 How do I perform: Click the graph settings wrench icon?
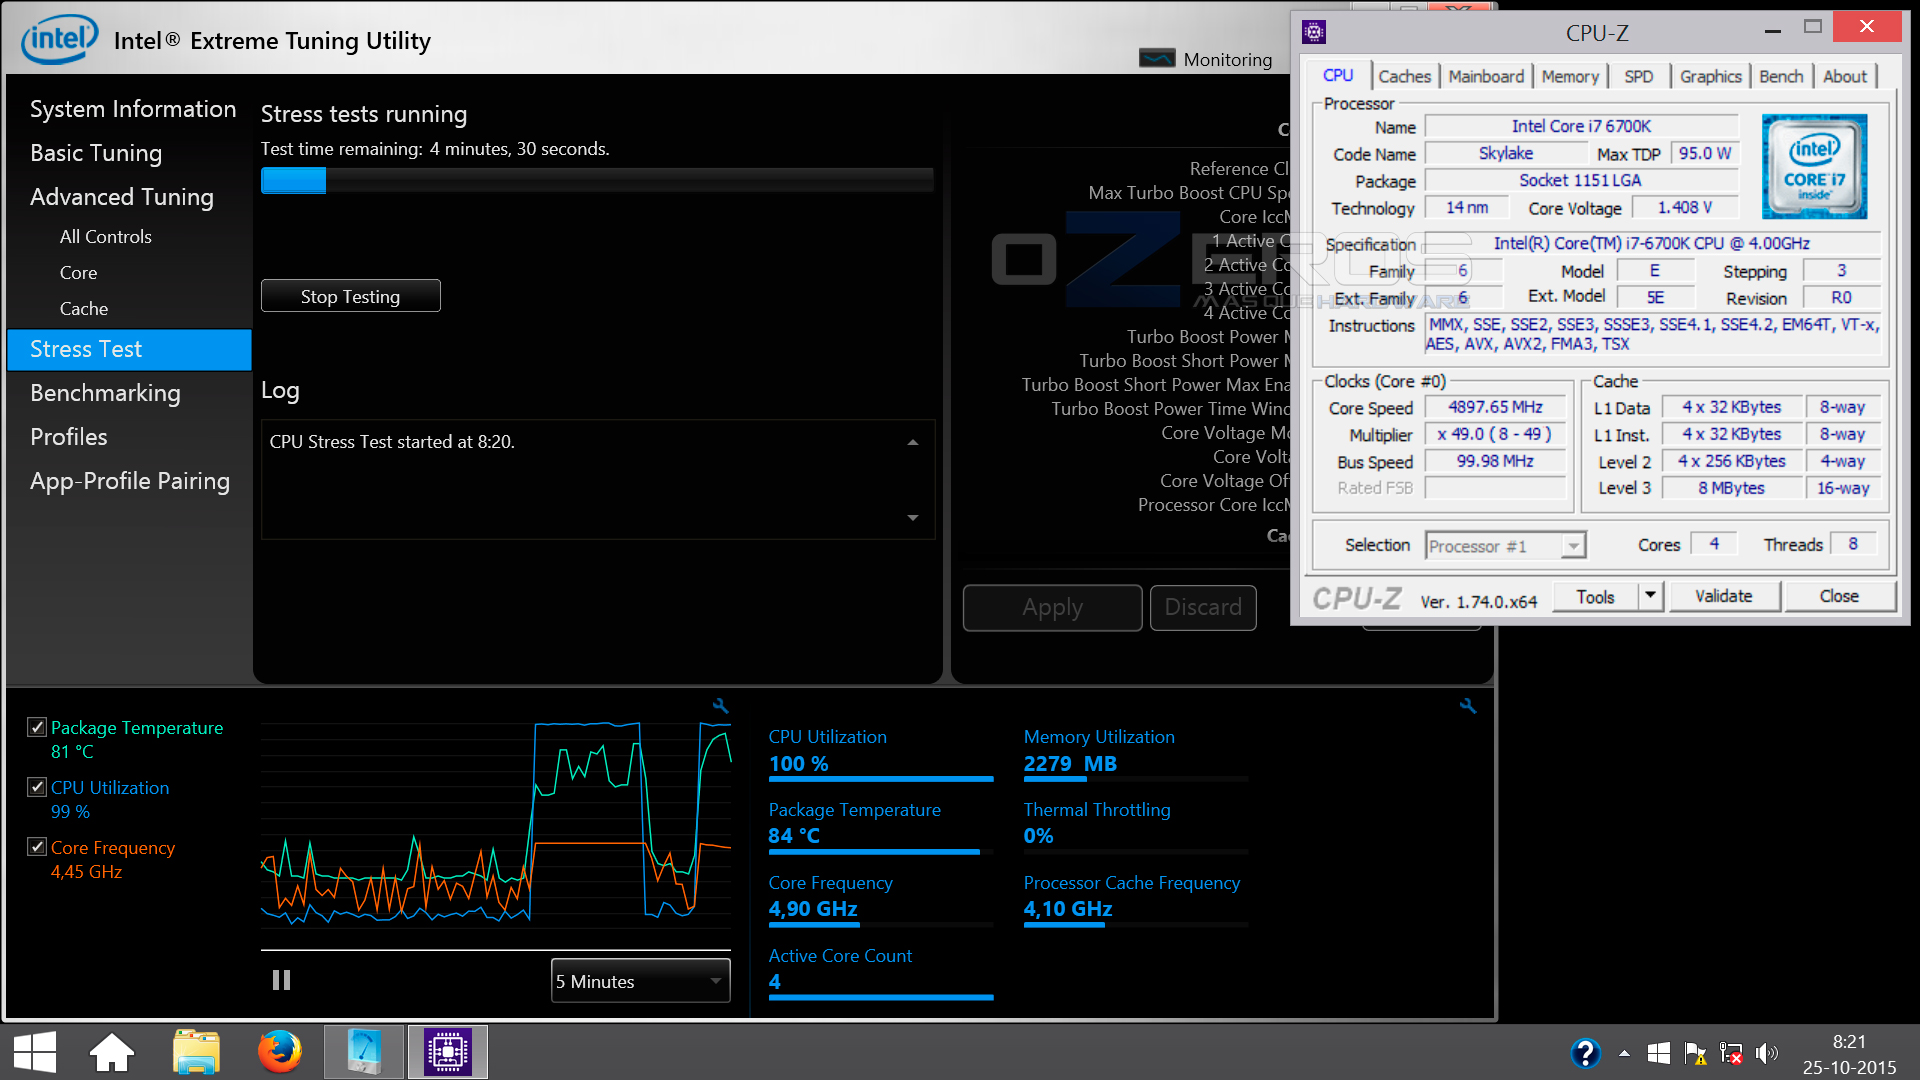point(720,706)
